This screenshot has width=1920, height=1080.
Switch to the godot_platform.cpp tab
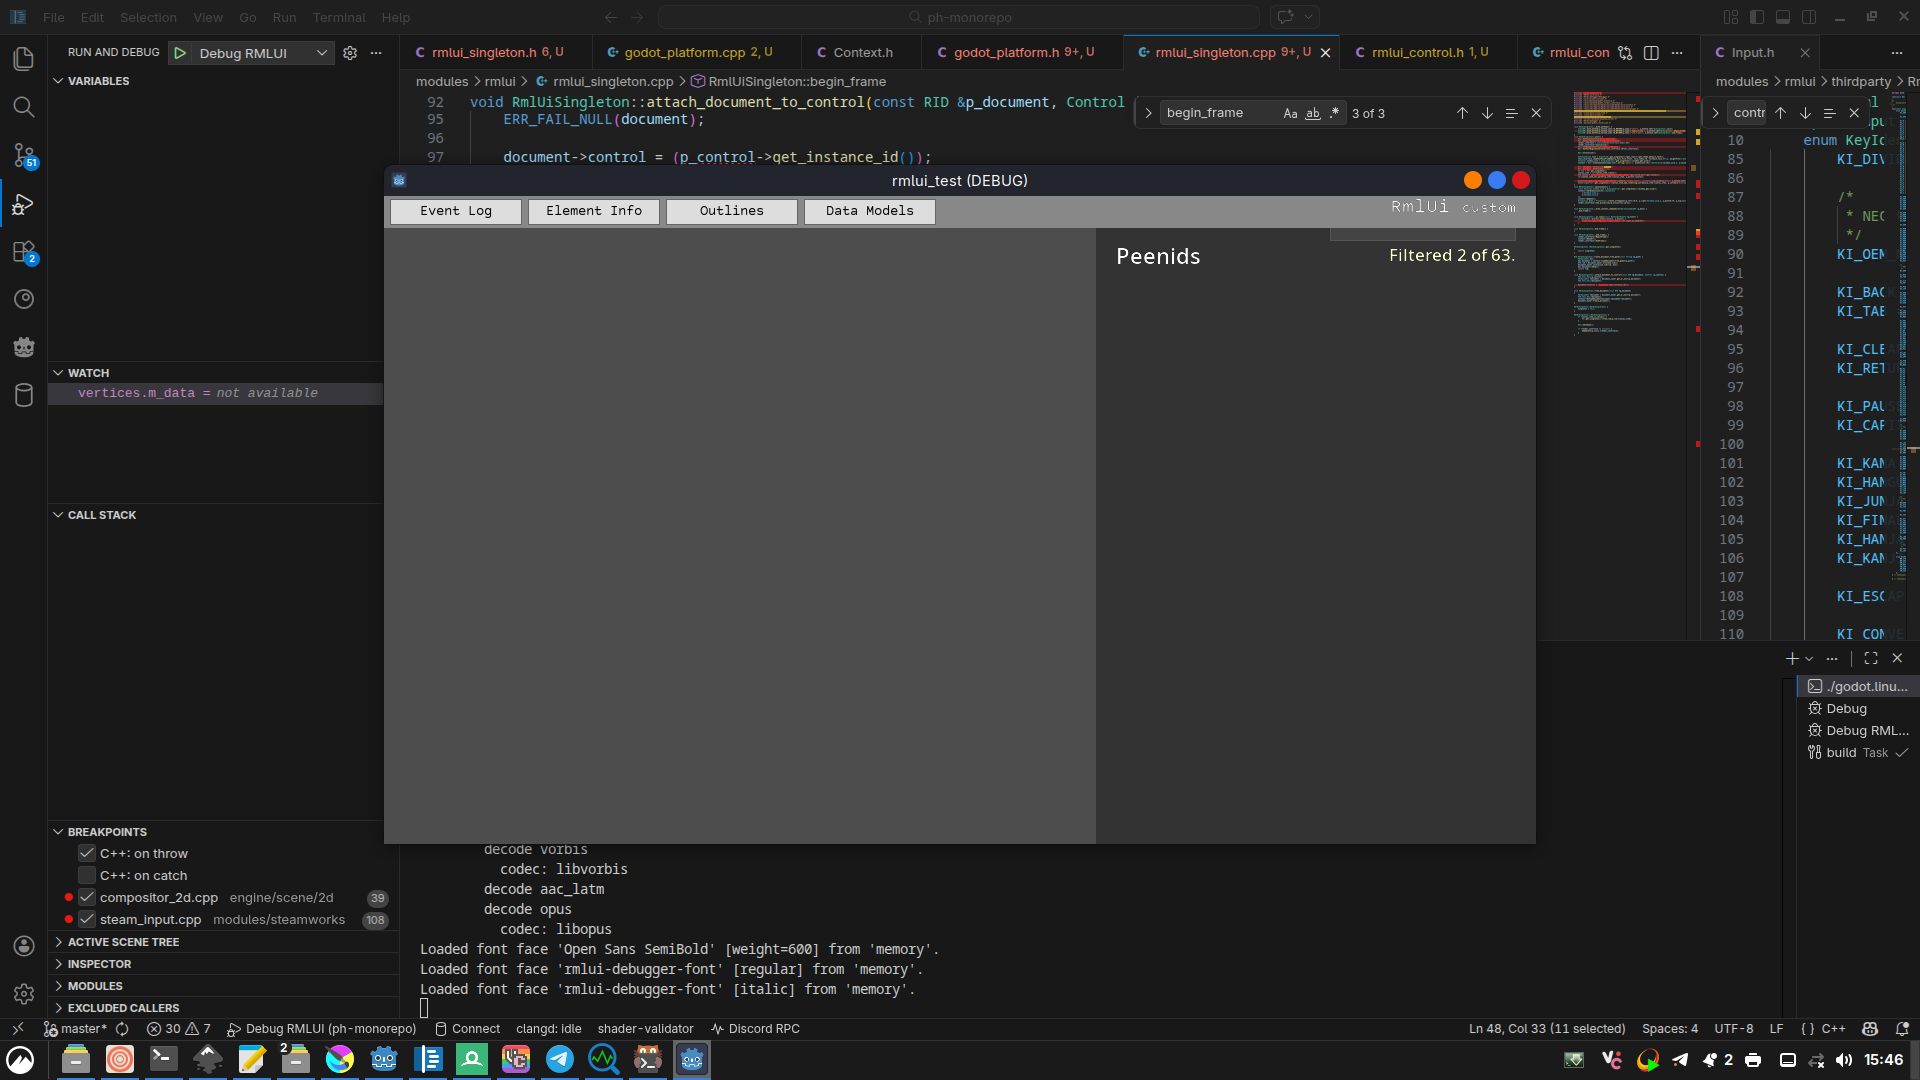pos(685,52)
